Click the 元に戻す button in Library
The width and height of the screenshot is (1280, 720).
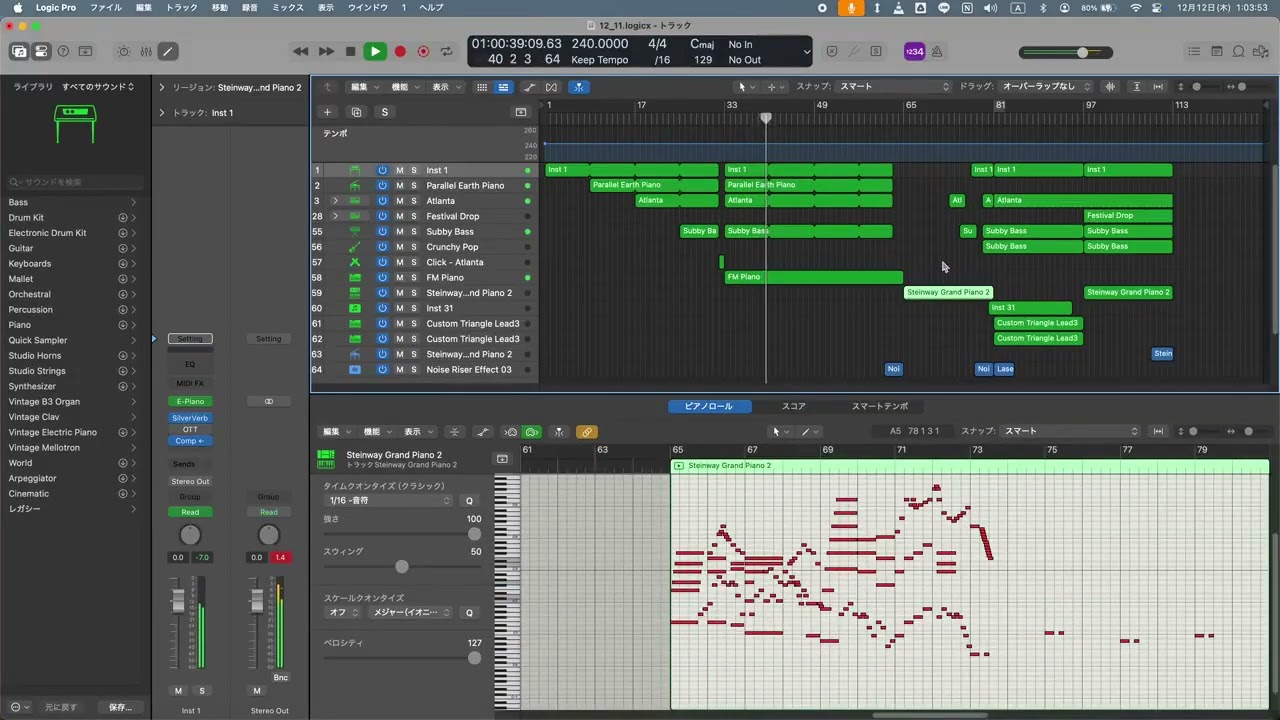61,707
